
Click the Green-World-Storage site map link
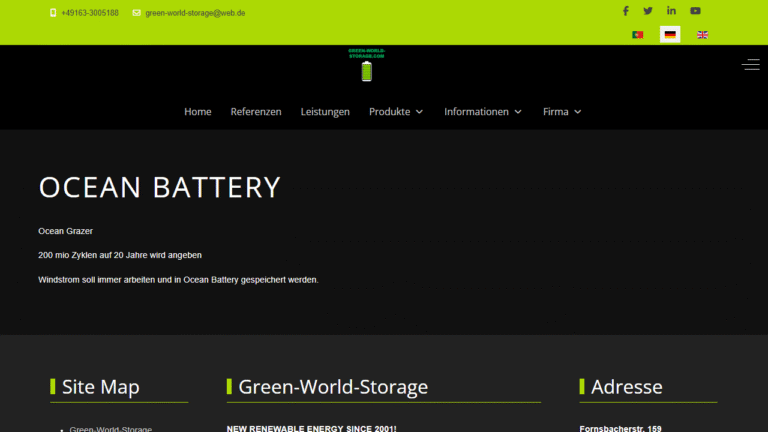click(x=110, y=429)
